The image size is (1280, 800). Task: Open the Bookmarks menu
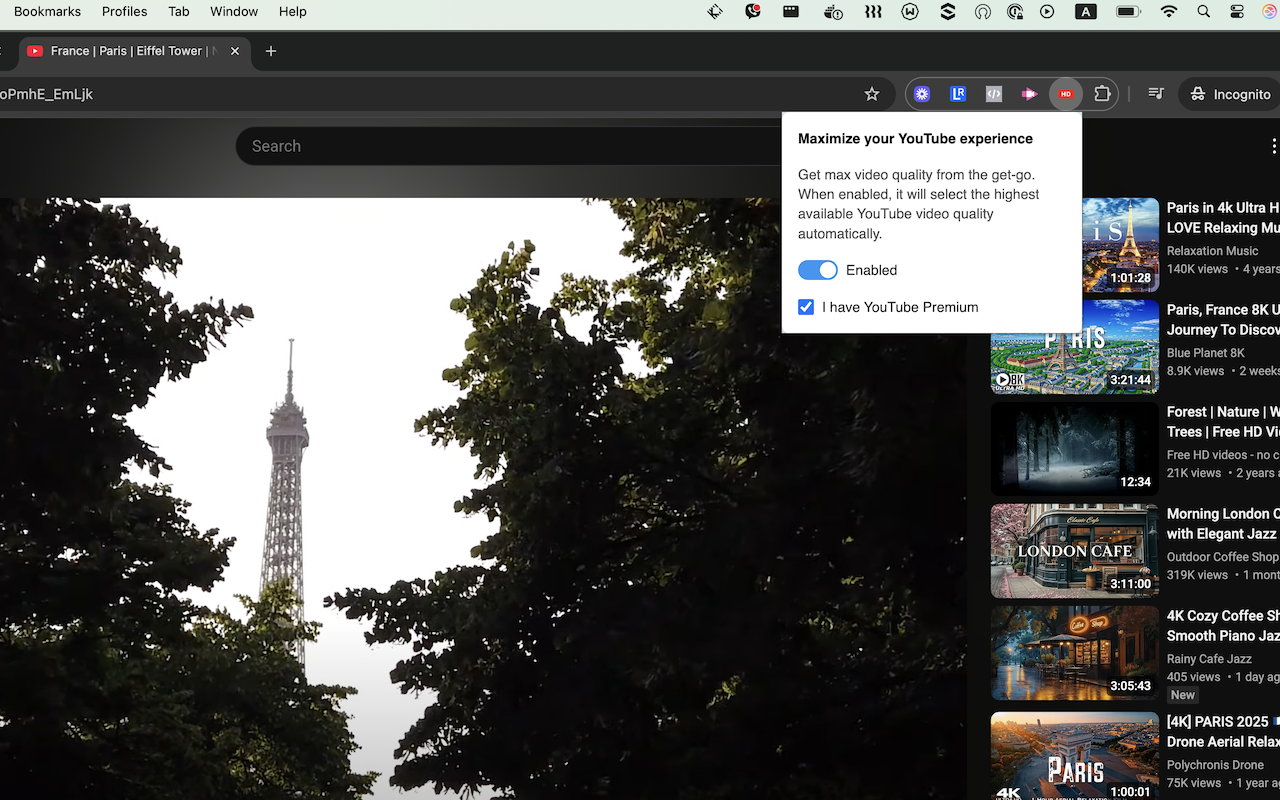click(x=46, y=12)
